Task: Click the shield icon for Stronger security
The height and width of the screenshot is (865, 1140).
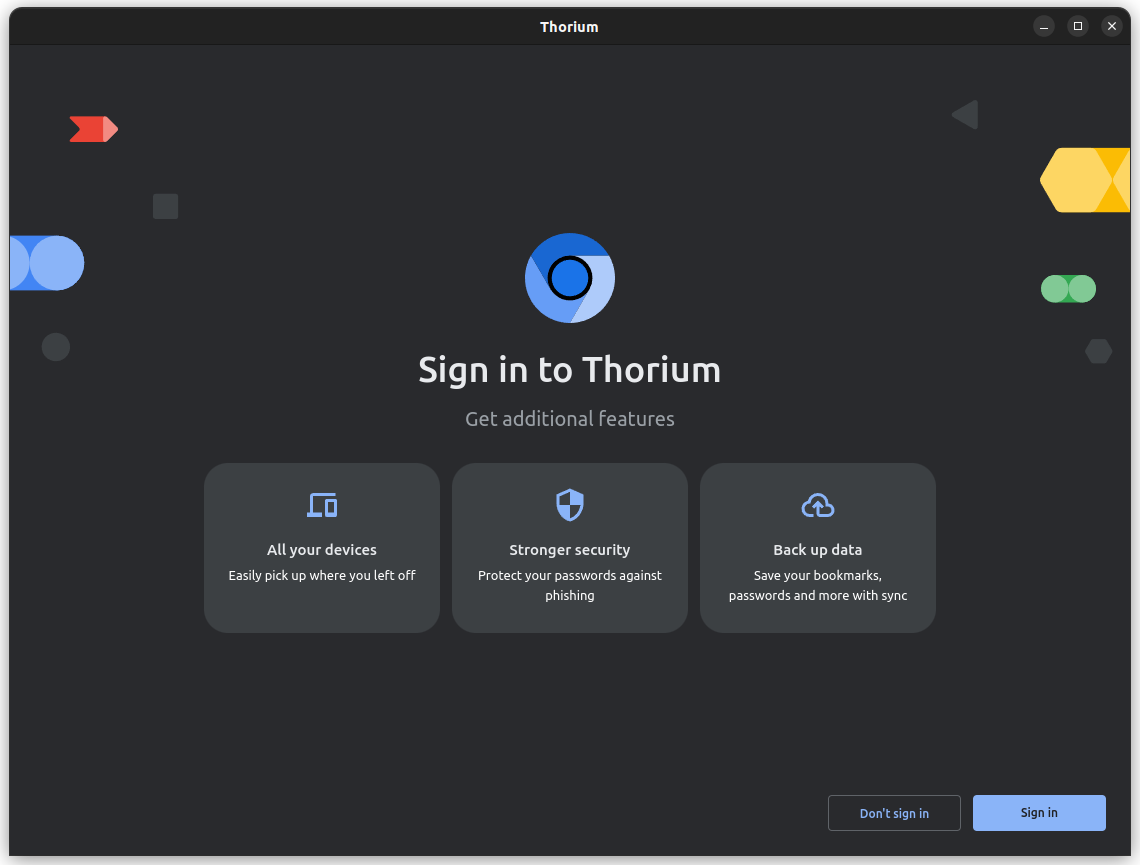Action: click(x=569, y=505)
